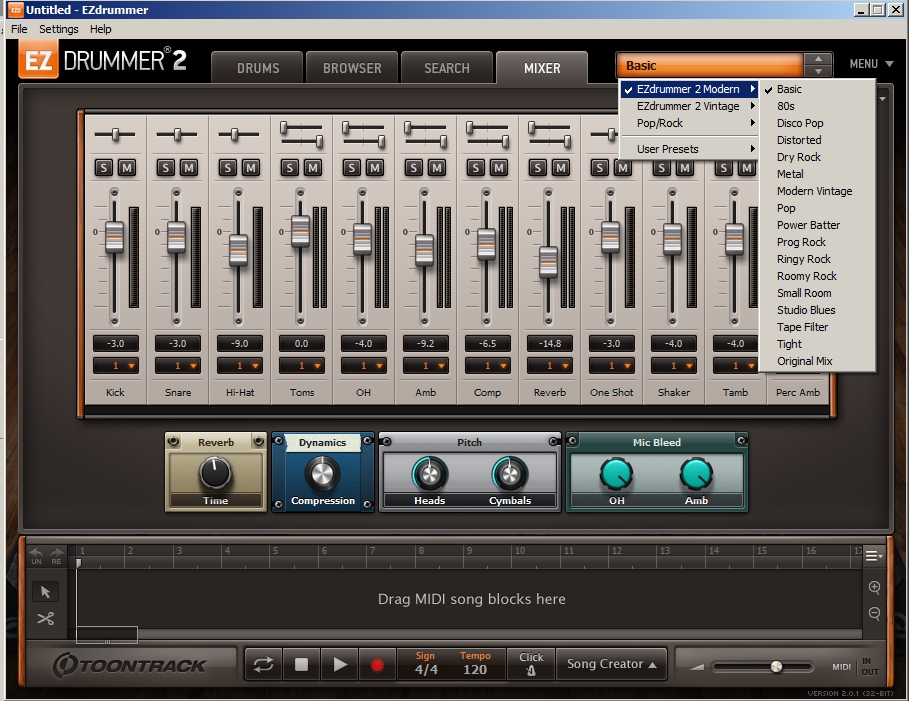Screen dimensions: 909x701
Task: Click the Snare pan slider
Action: click(177, 135)
